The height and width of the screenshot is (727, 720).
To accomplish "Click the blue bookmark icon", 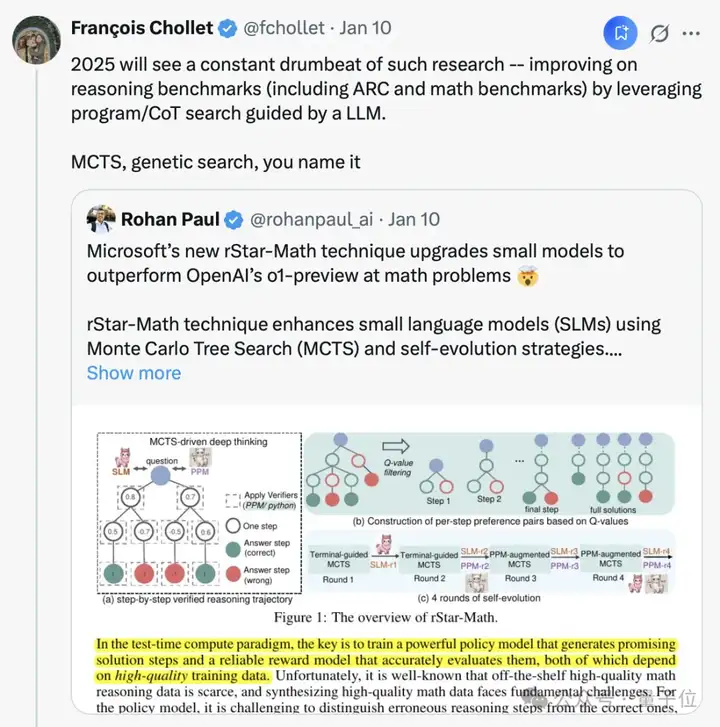I will point(620,33).
